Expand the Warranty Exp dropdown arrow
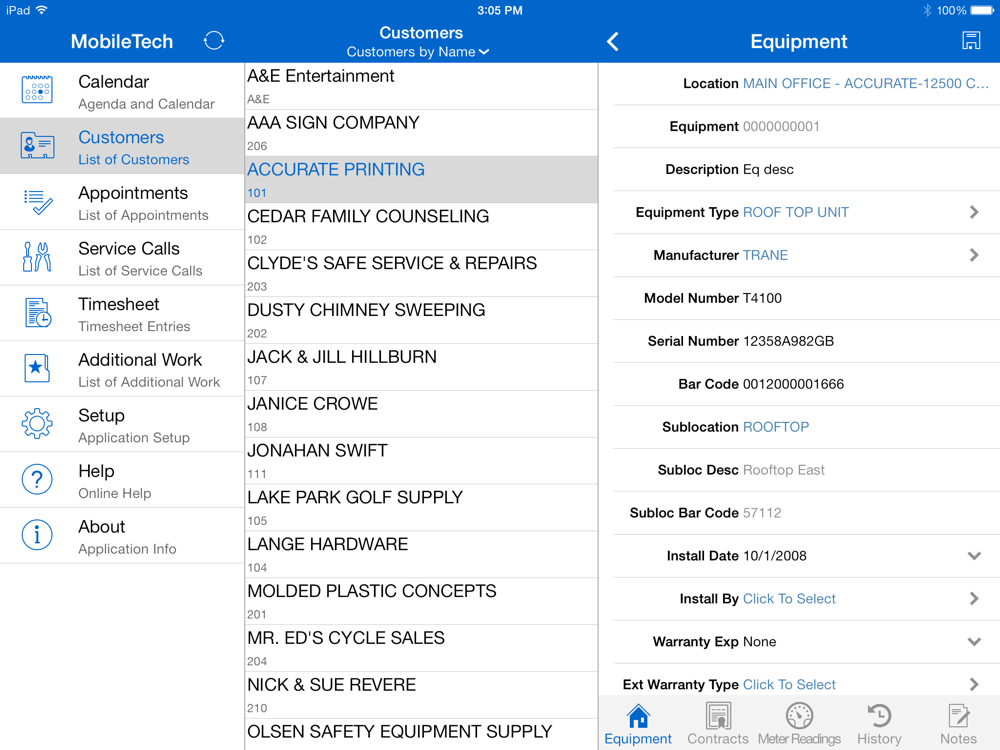Screen dimensions: 1000x750 974,642
